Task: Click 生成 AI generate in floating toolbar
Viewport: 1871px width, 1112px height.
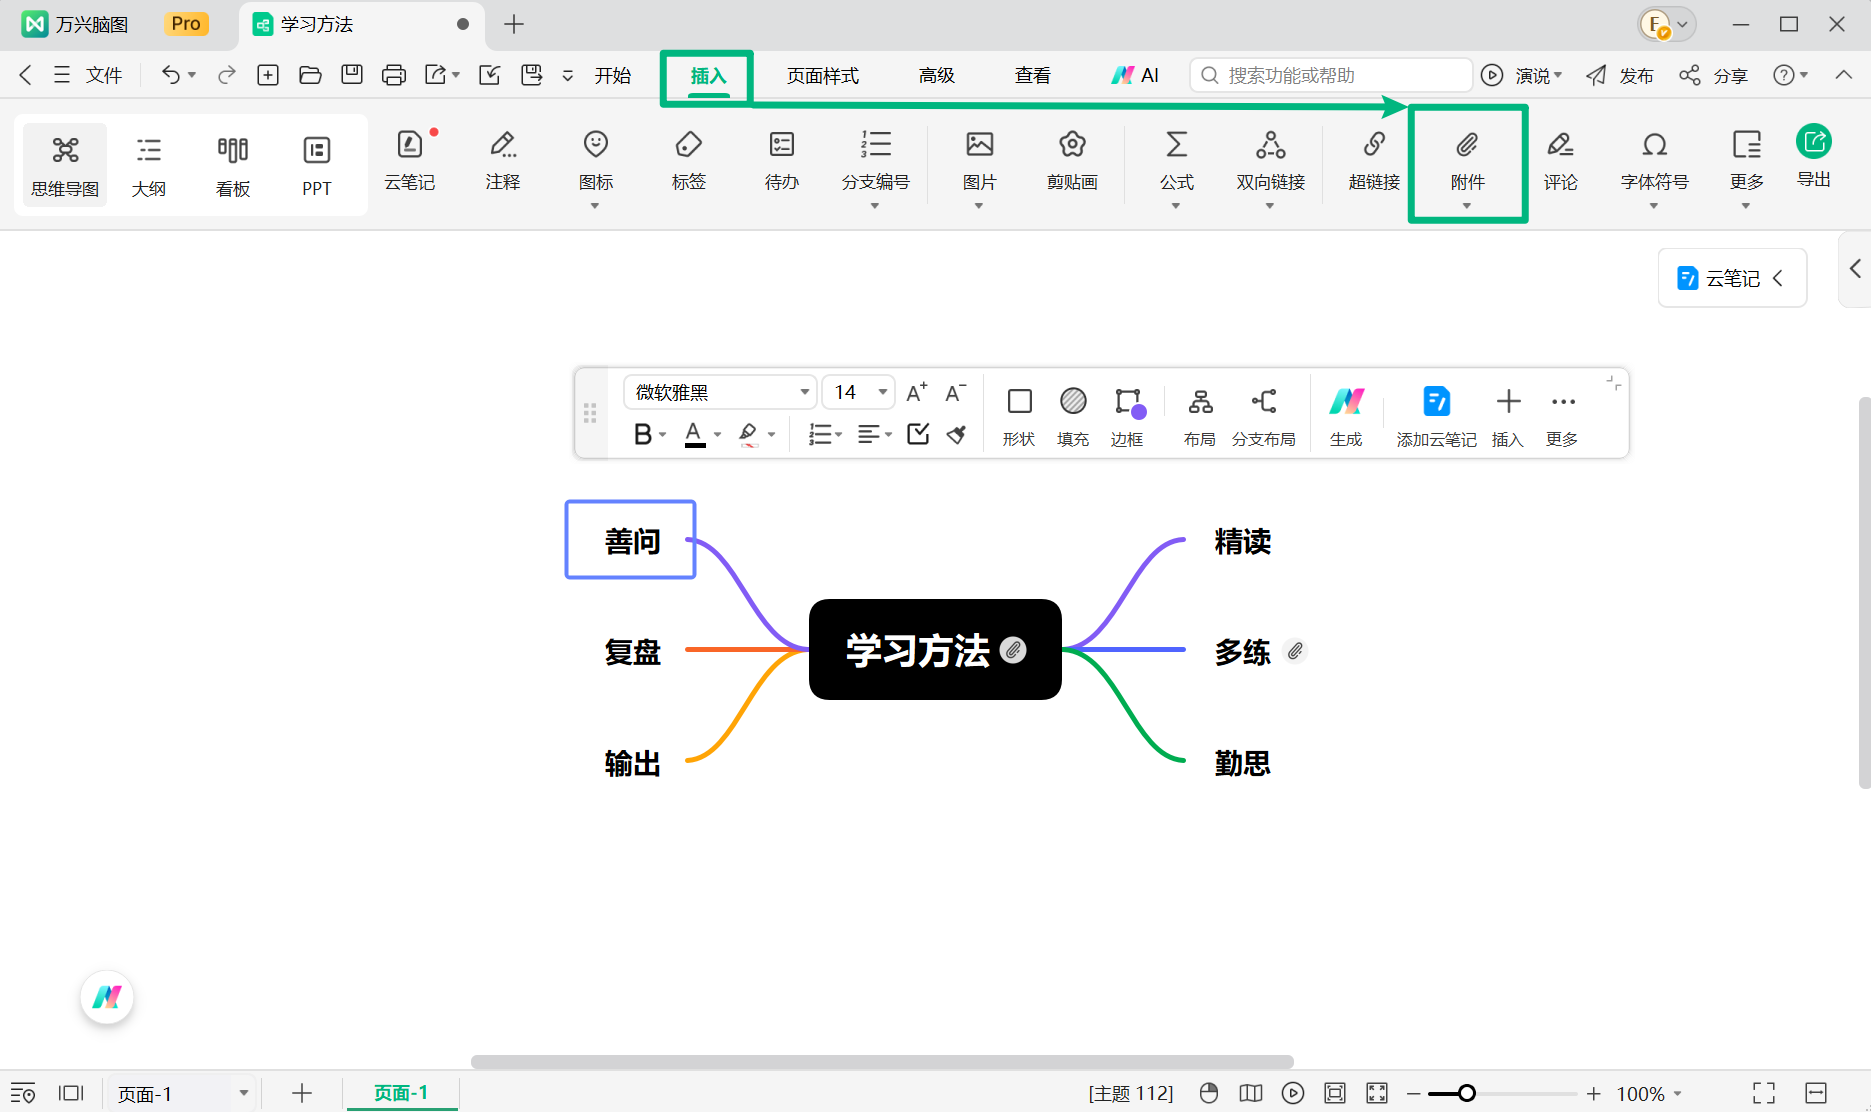Action: tap(1346, 417)
